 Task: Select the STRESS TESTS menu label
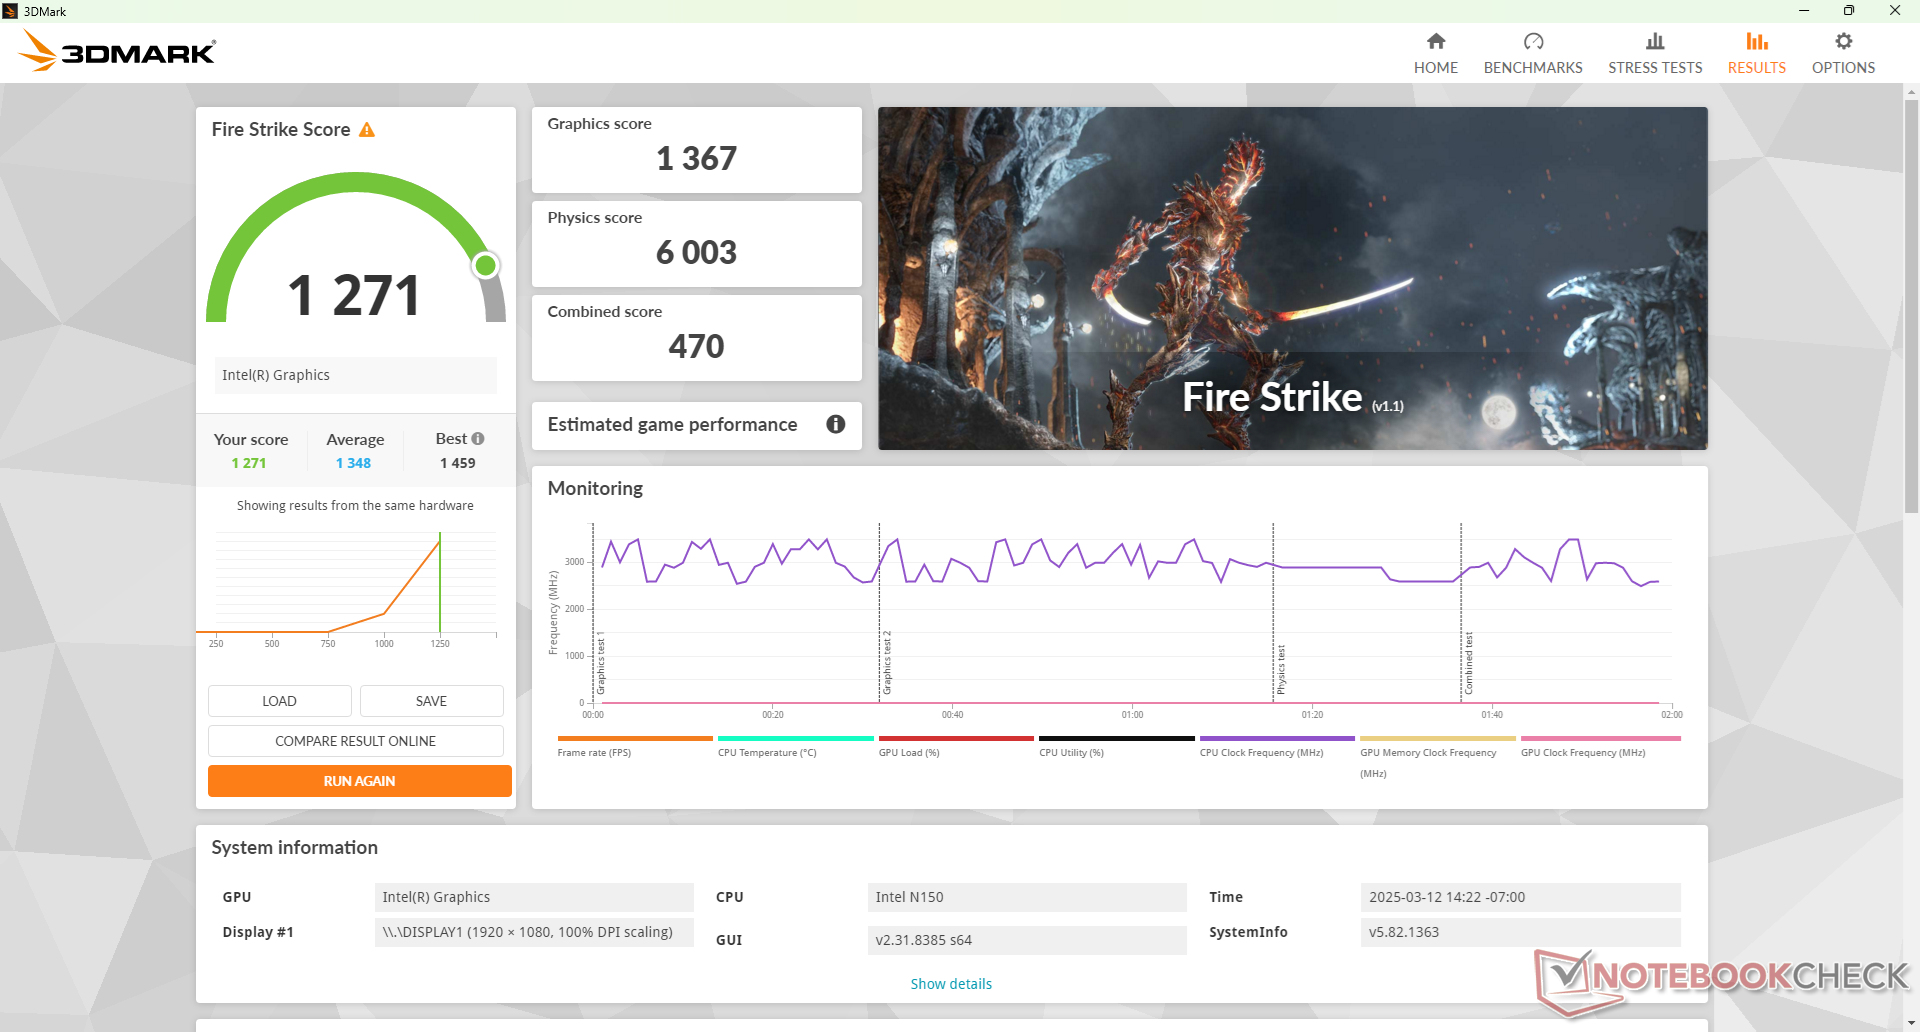coord(1655,68)
